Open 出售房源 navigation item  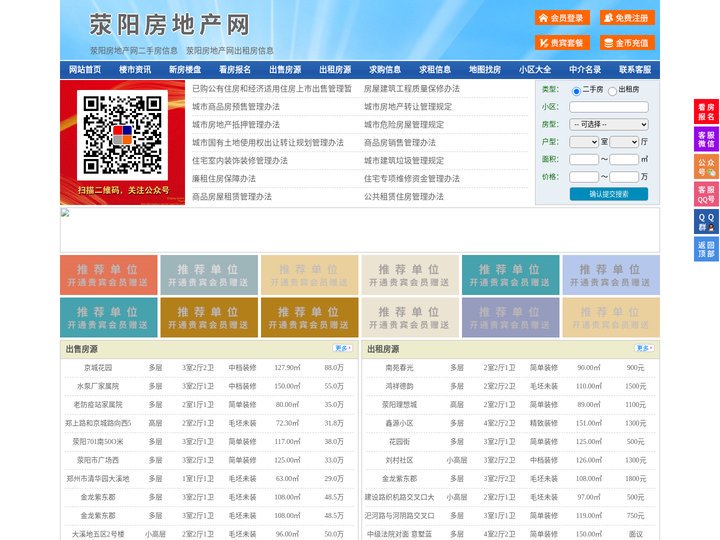tap(285, 70)
